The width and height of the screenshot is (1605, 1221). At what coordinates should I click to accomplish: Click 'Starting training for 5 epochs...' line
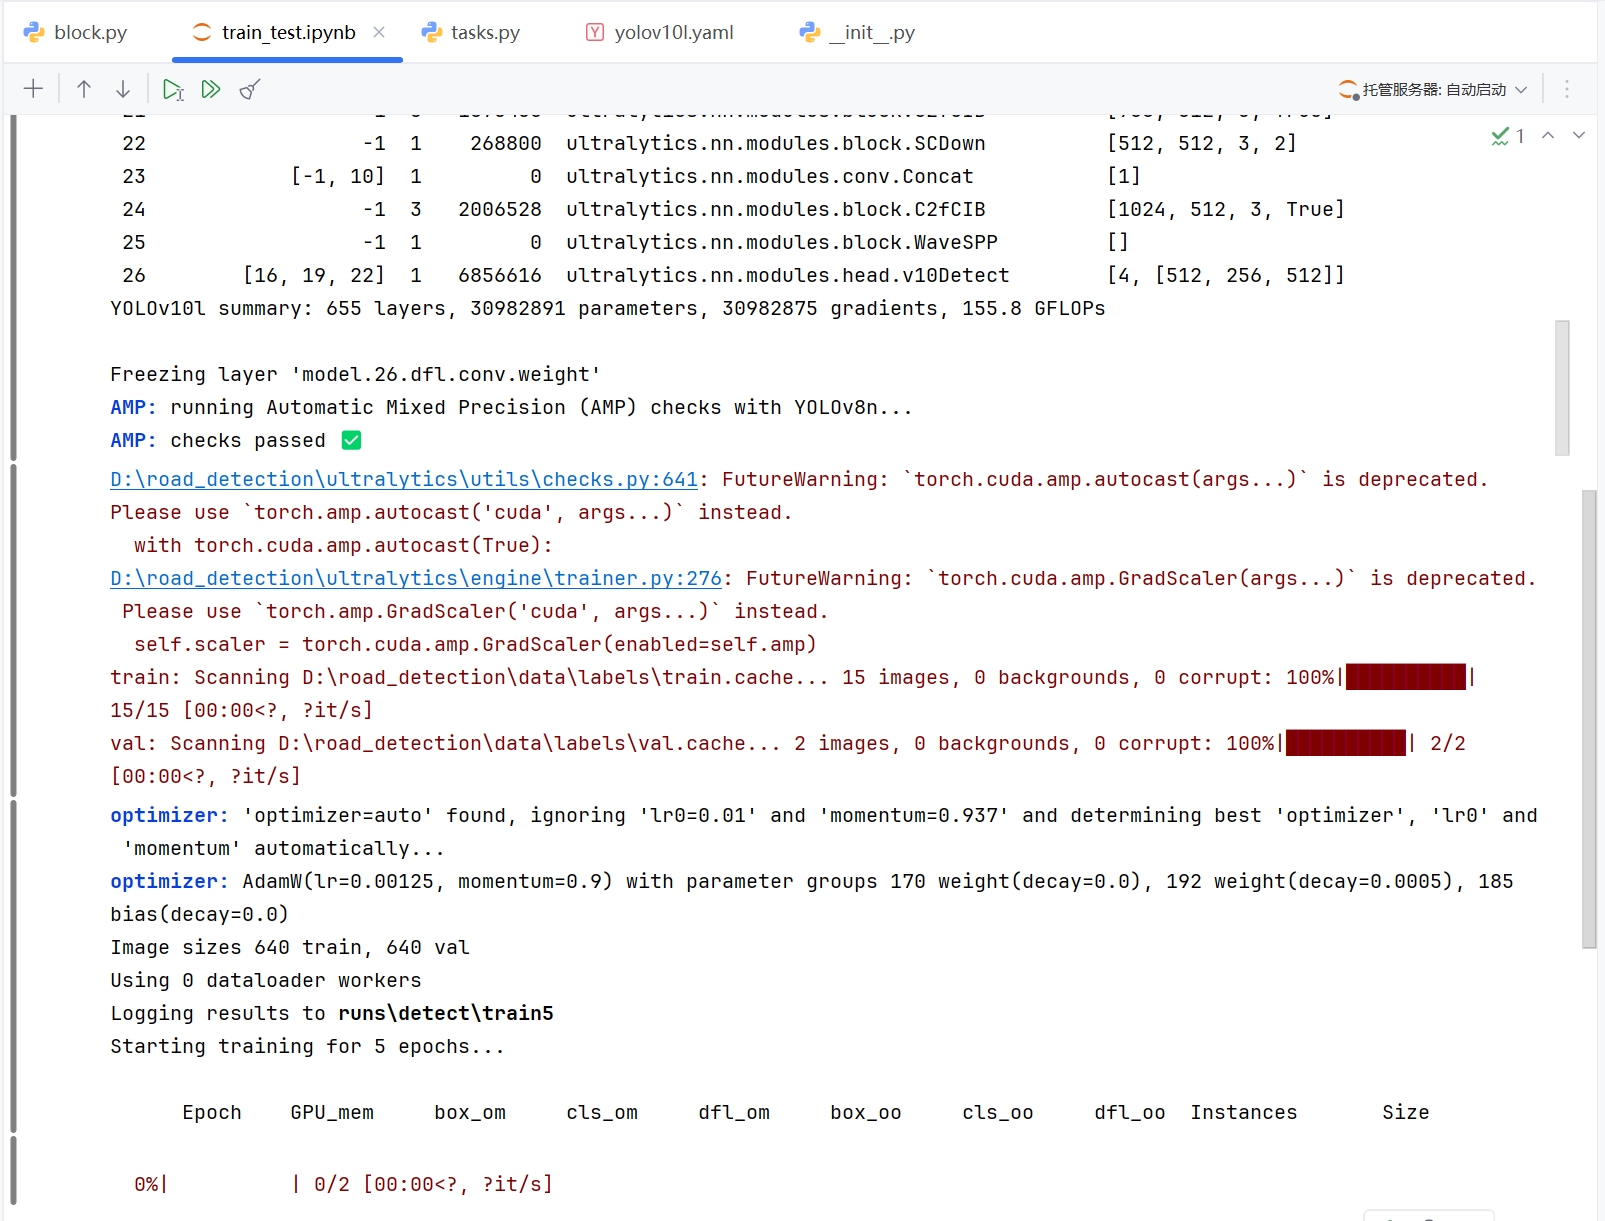click(307, 1046)
